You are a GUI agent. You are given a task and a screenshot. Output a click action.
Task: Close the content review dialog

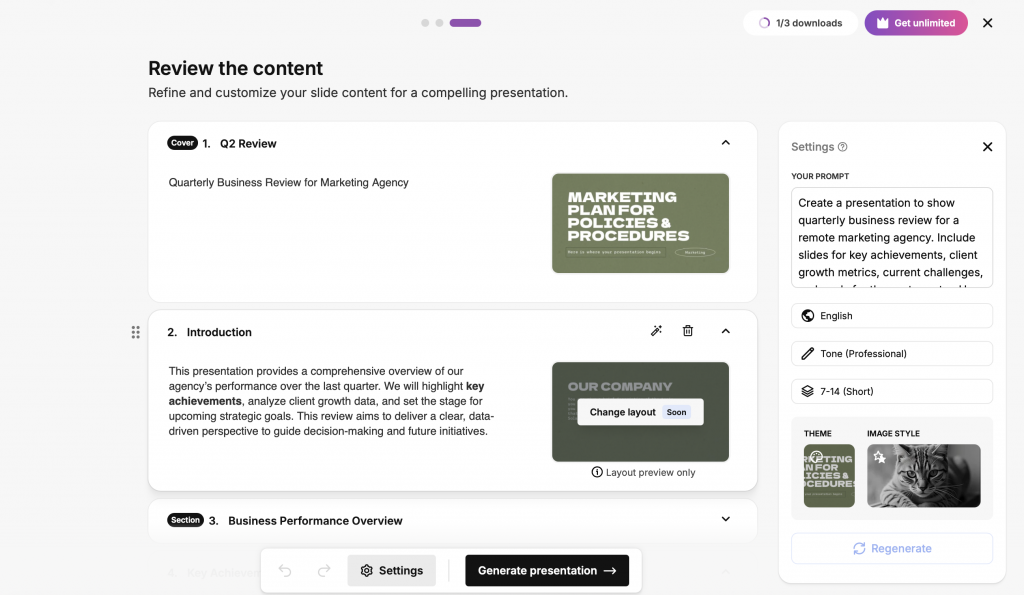pyautogui.click(x=987, y=23)
